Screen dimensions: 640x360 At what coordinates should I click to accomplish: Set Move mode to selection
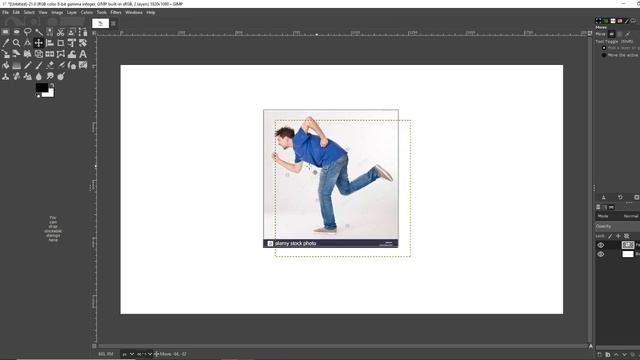(620, 34)
